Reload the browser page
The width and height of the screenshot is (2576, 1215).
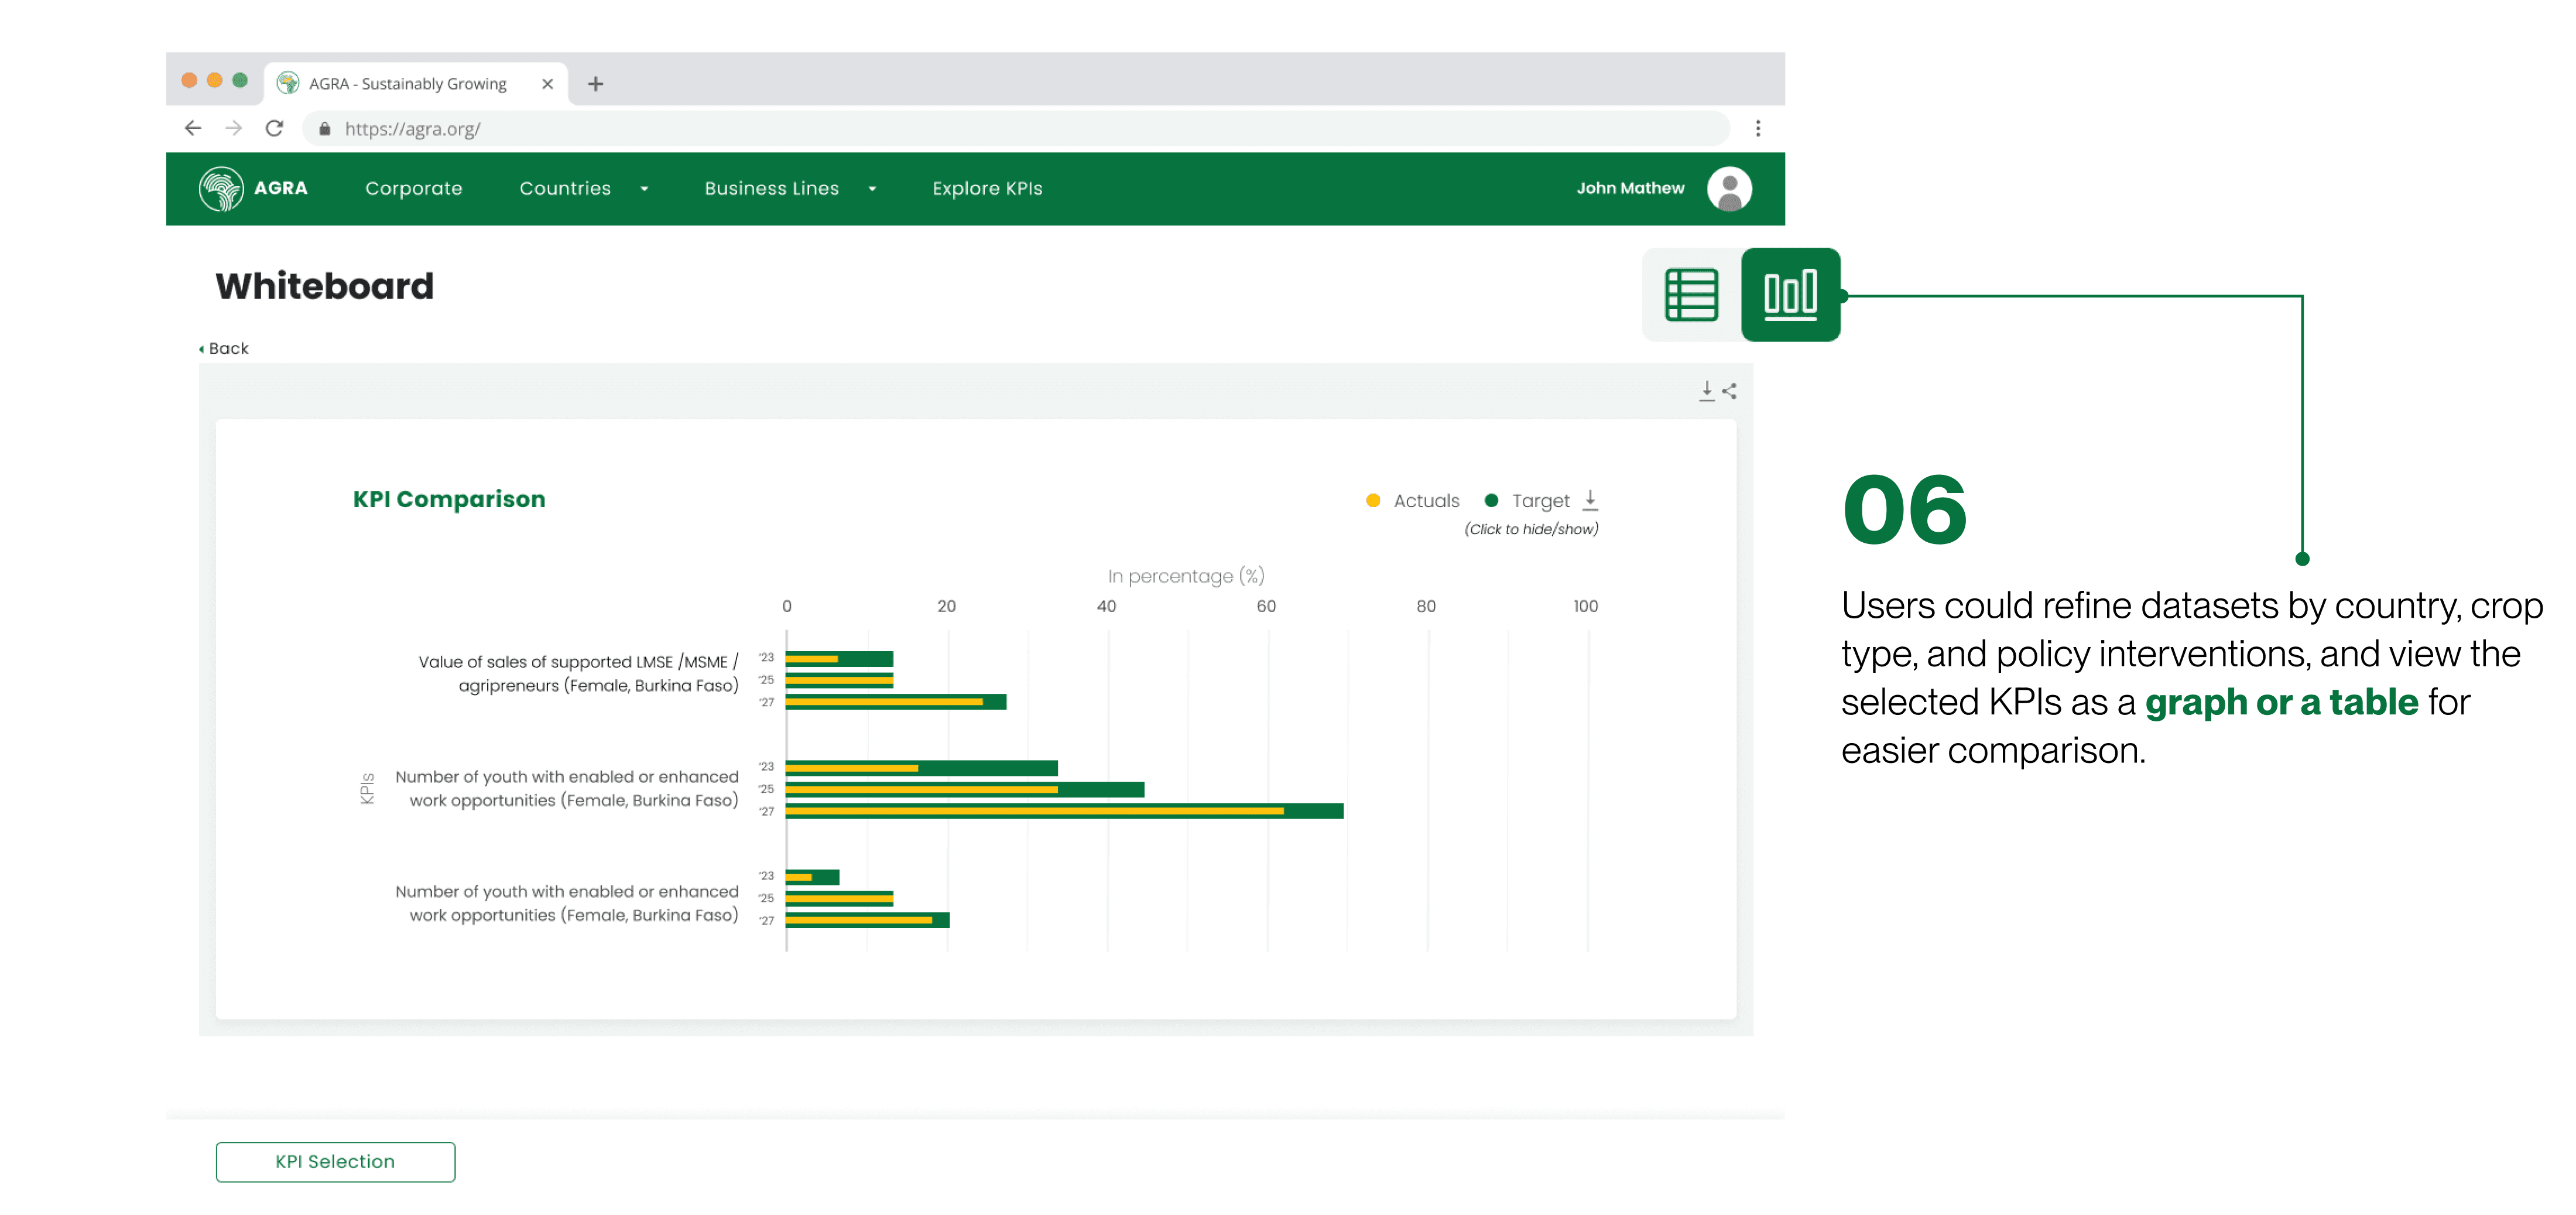pyautogui.click(x=274, y=128)
